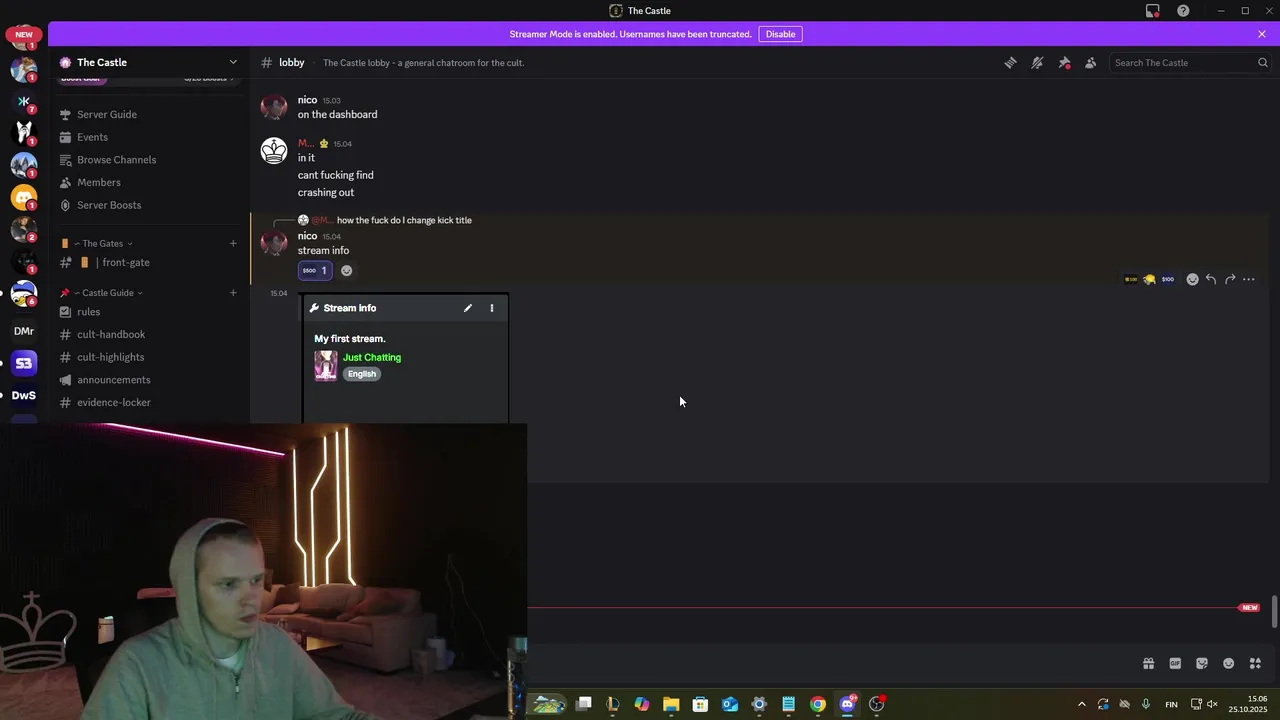Click nico's avatar on dashboard message
Viewport: 1280px width, 720px height.
(274, 107)
